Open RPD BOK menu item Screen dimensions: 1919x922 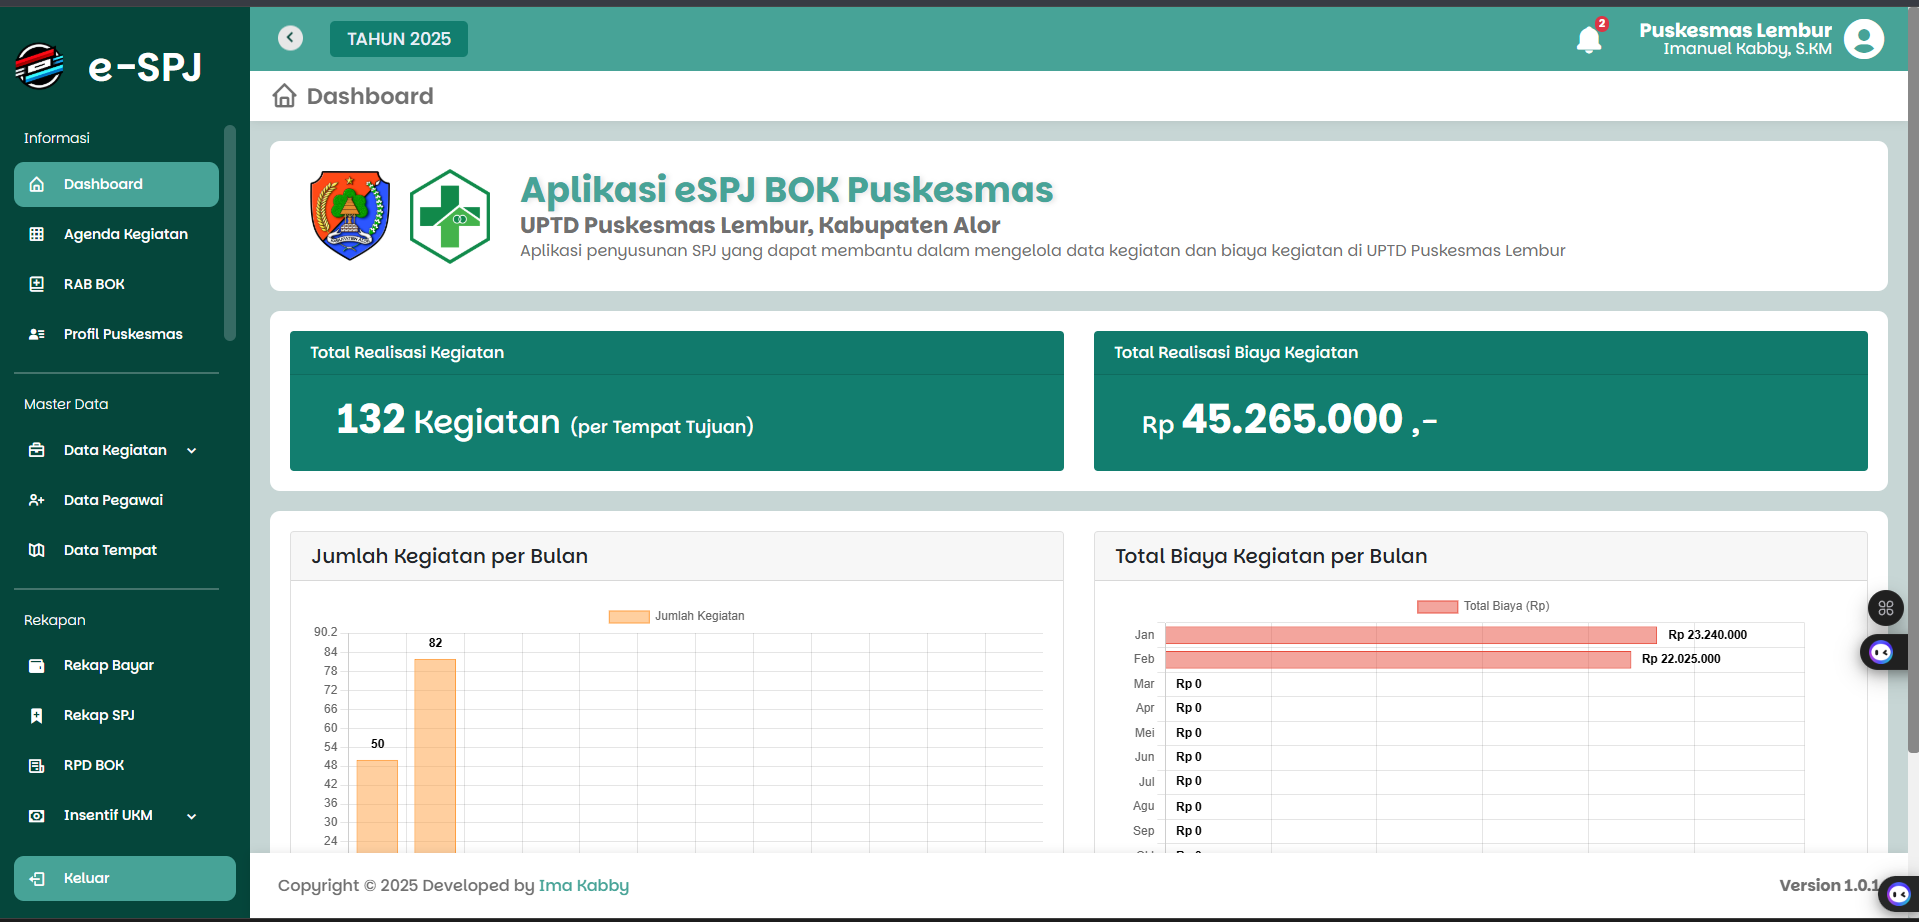point(116,766)
